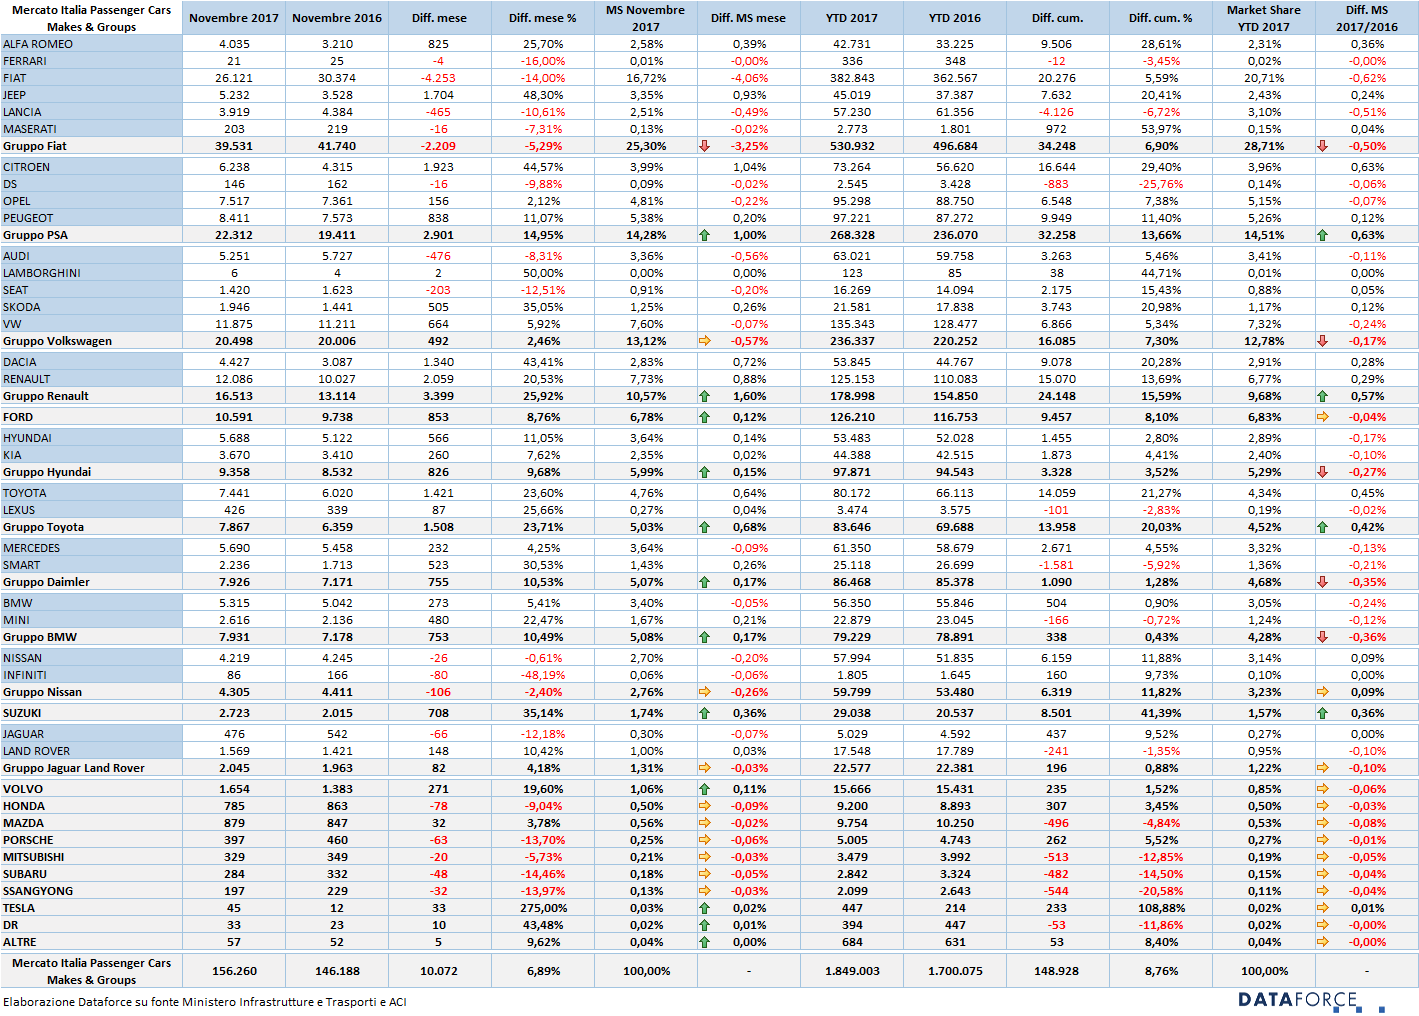Click the SSANGYONG row label

click(x=38, y=891)
